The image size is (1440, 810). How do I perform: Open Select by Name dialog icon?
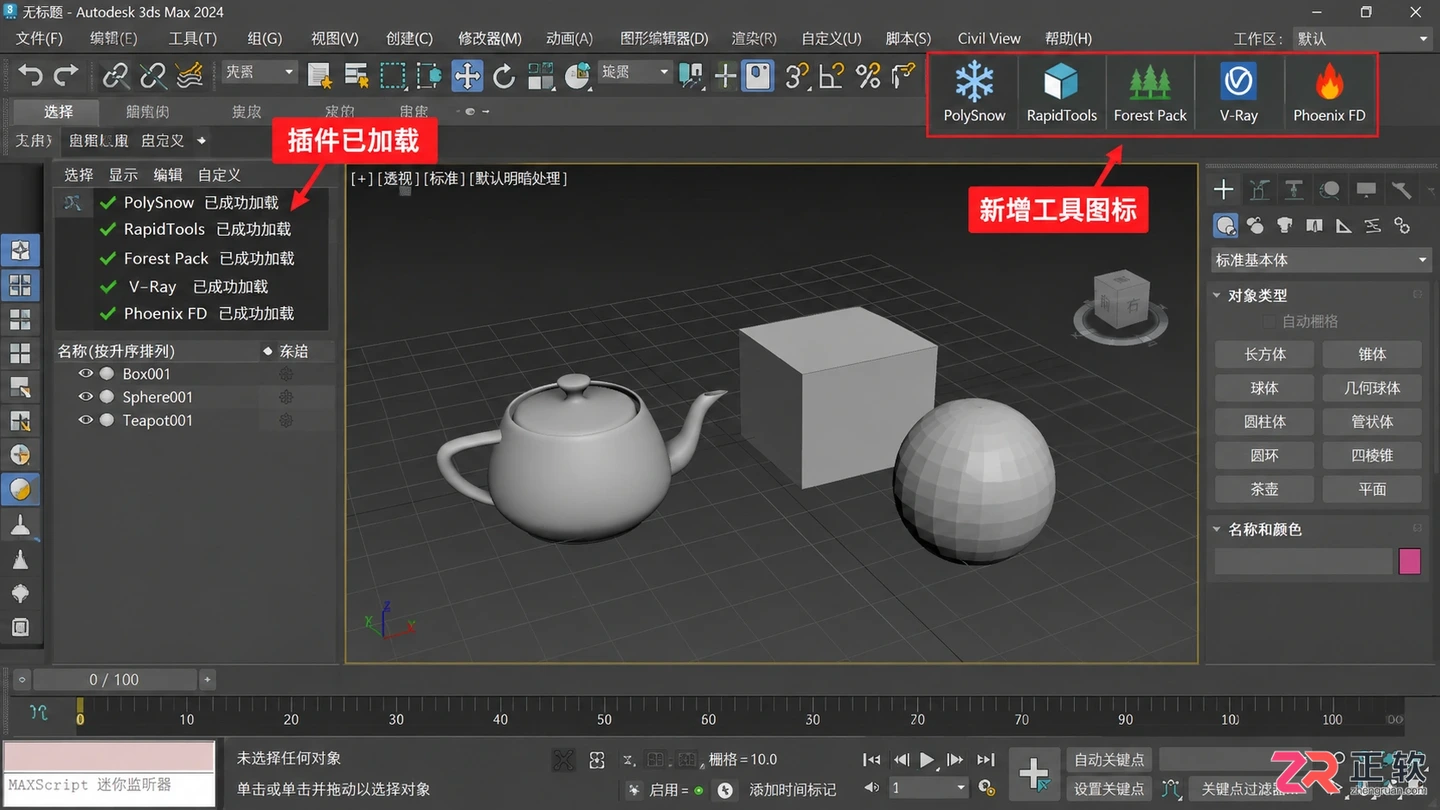click(x=356, y=75)
